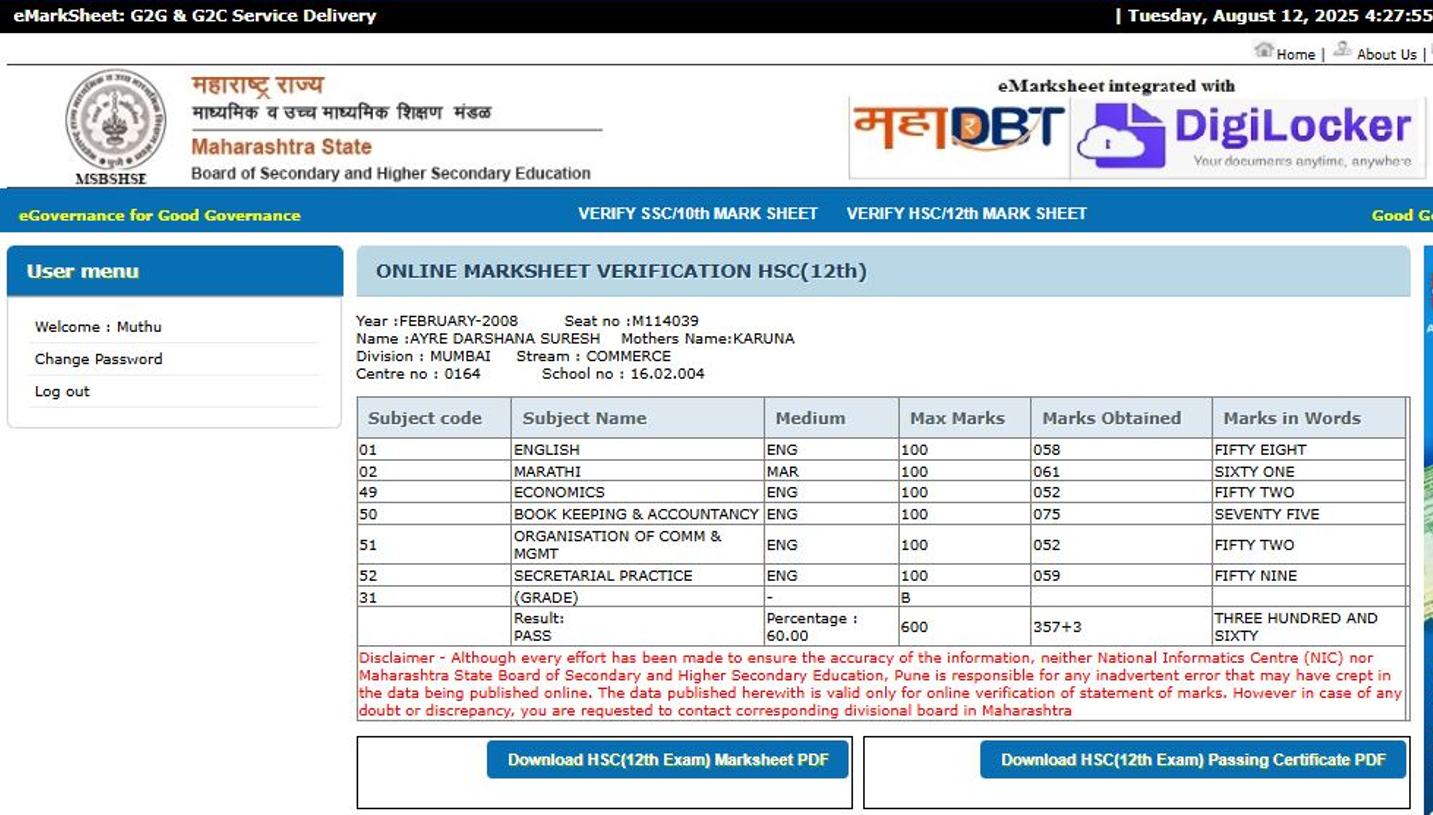
Task: Download HSC(12th Exam) Marksheet PDF
Action: [667, 760]
